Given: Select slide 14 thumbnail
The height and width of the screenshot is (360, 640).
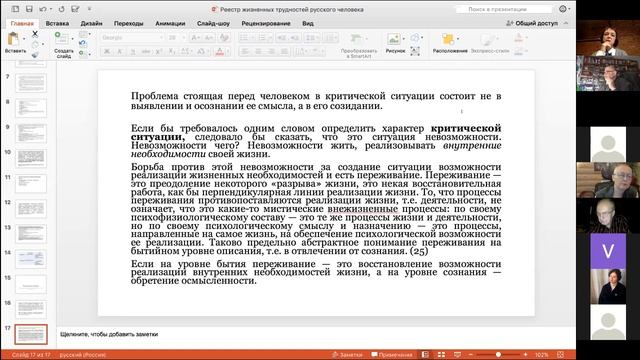Looking at the screenshot, I should pos(31,259).
